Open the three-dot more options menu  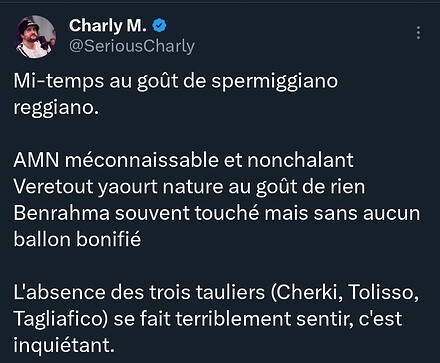(418, 33)
